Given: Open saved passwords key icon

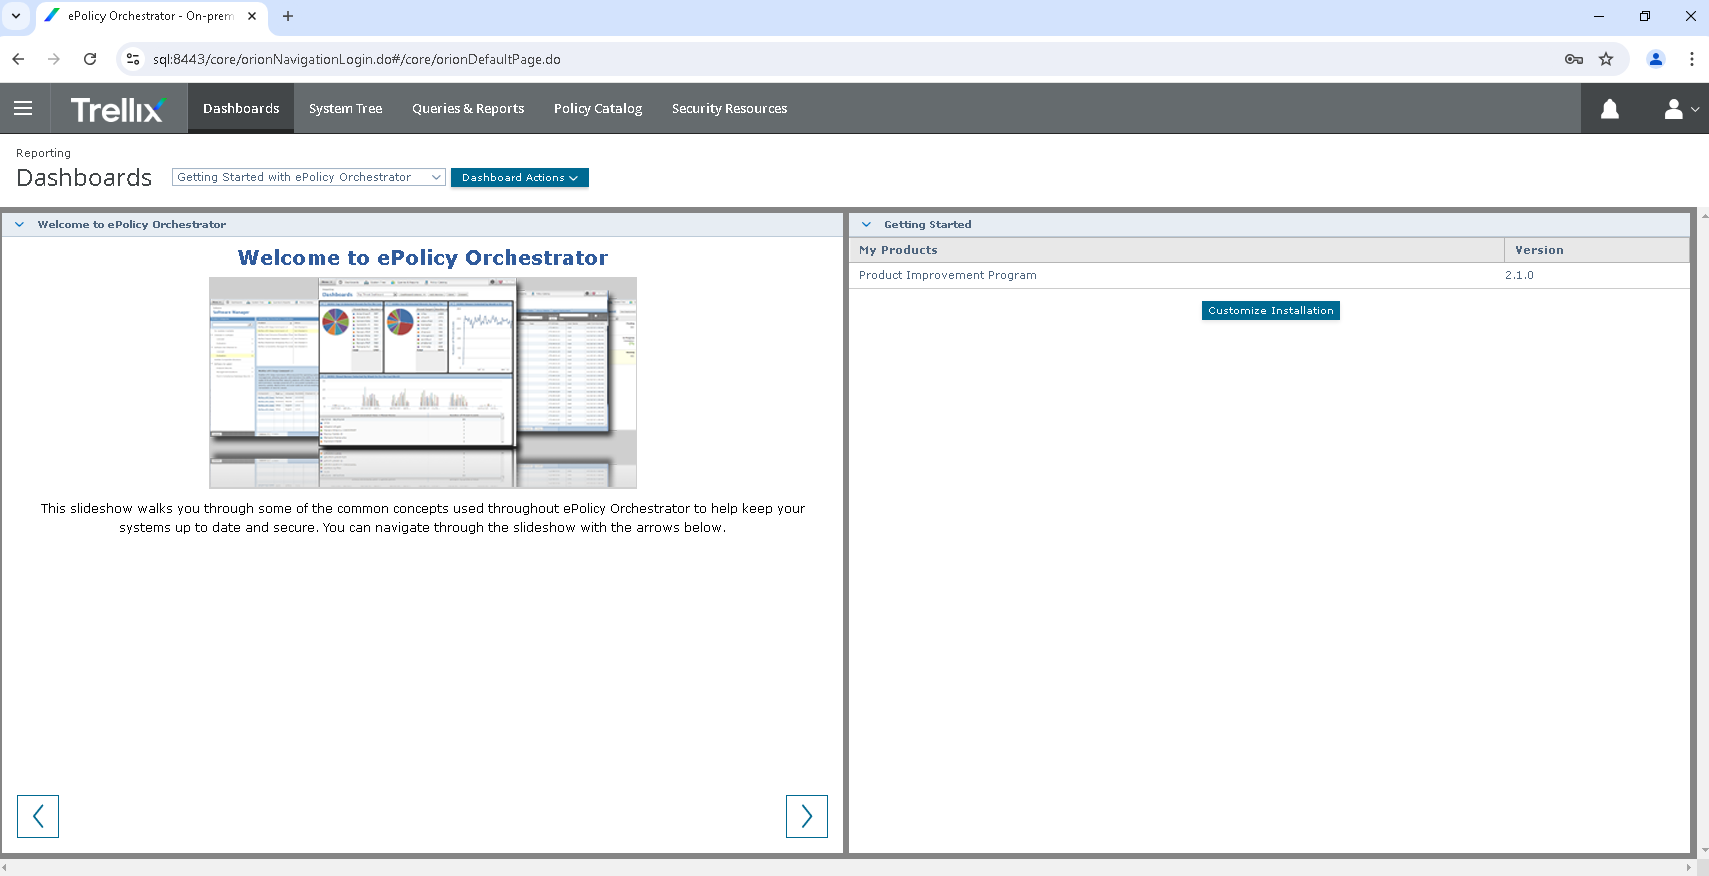Looking at the screenshot, I should [x=1573, y=59].
